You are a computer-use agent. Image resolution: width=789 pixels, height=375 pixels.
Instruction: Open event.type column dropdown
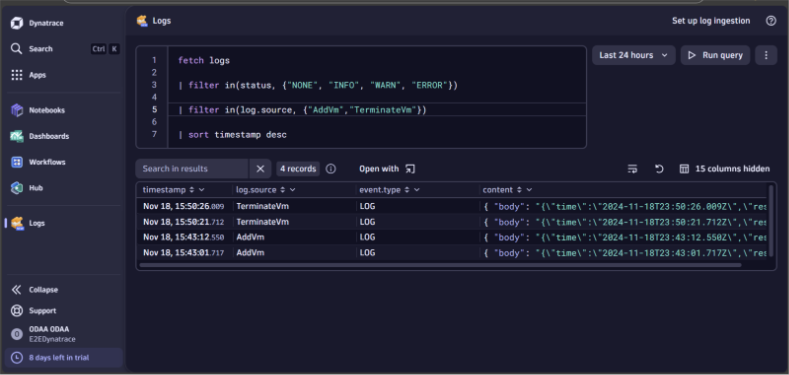[417, 190]
